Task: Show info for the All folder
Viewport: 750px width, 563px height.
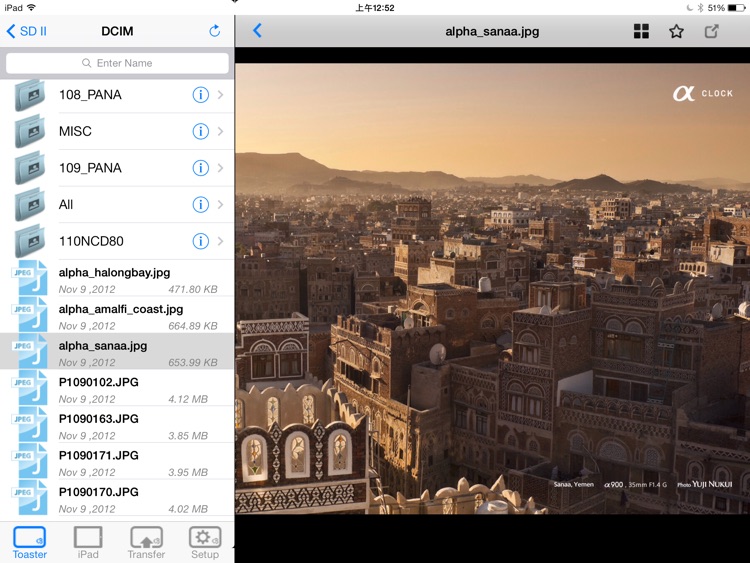Action: pyautogui.click(x=200, y=204)
